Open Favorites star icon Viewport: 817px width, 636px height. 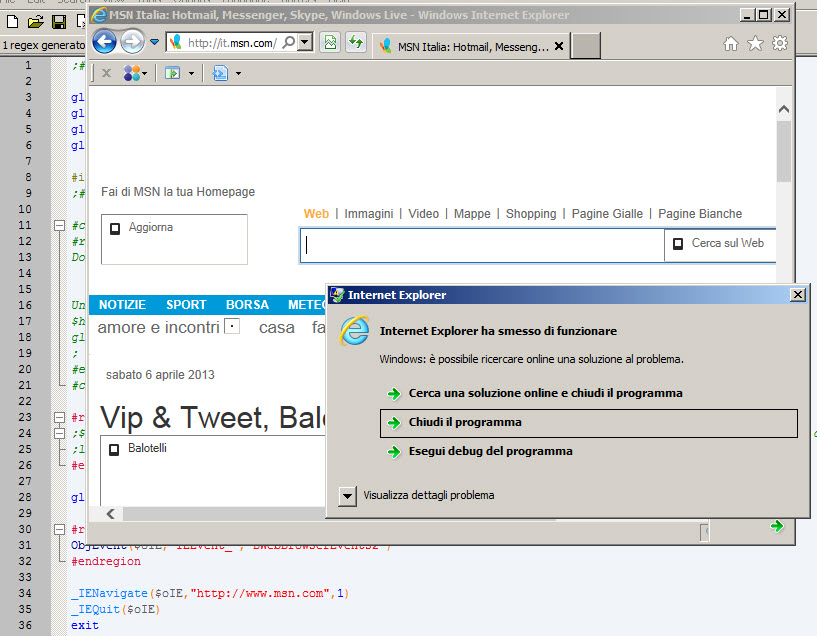point(755,43)
